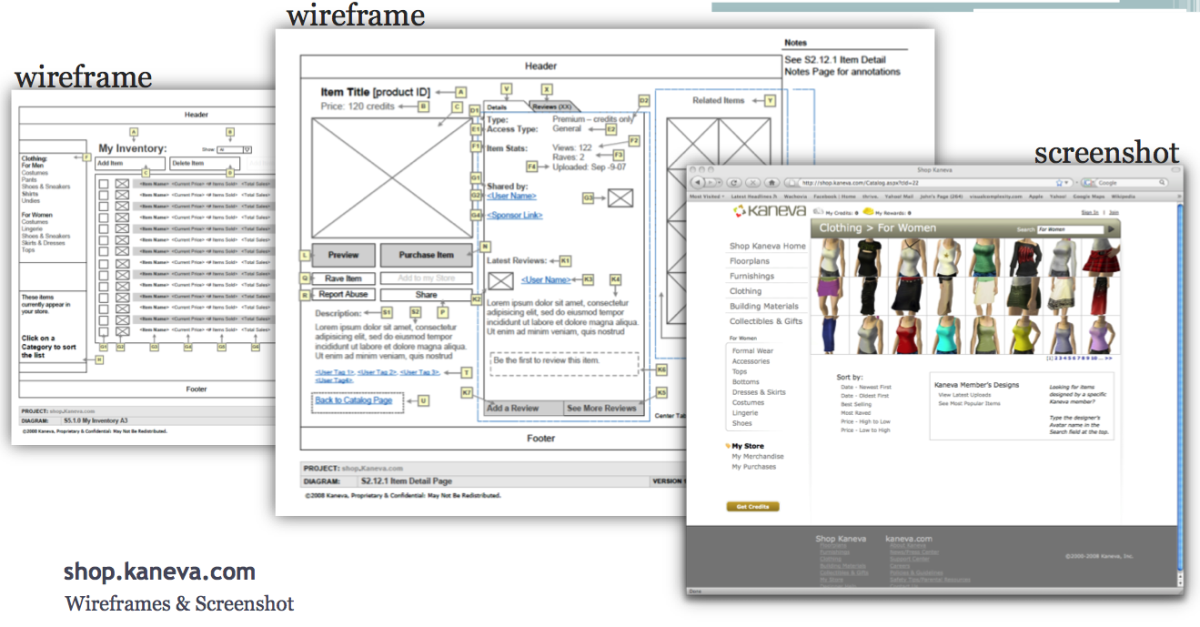Image resolution: width=1200 pixels, height=627 pixels.
Task: Click the gold Get Credits button
Action: coord(753,507)
